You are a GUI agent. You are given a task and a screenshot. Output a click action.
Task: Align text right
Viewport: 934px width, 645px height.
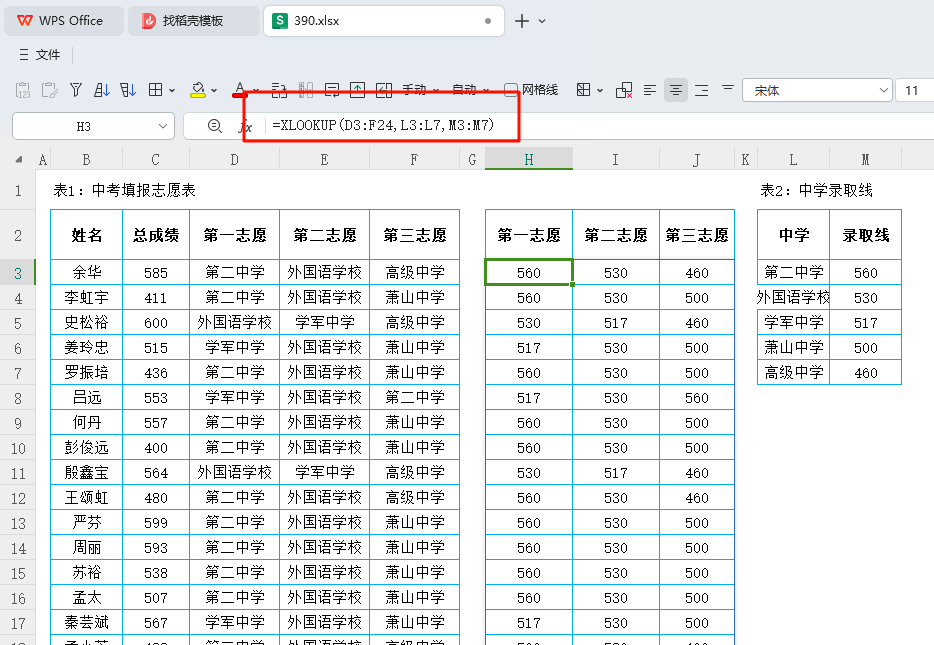click(x=702, y=90)
